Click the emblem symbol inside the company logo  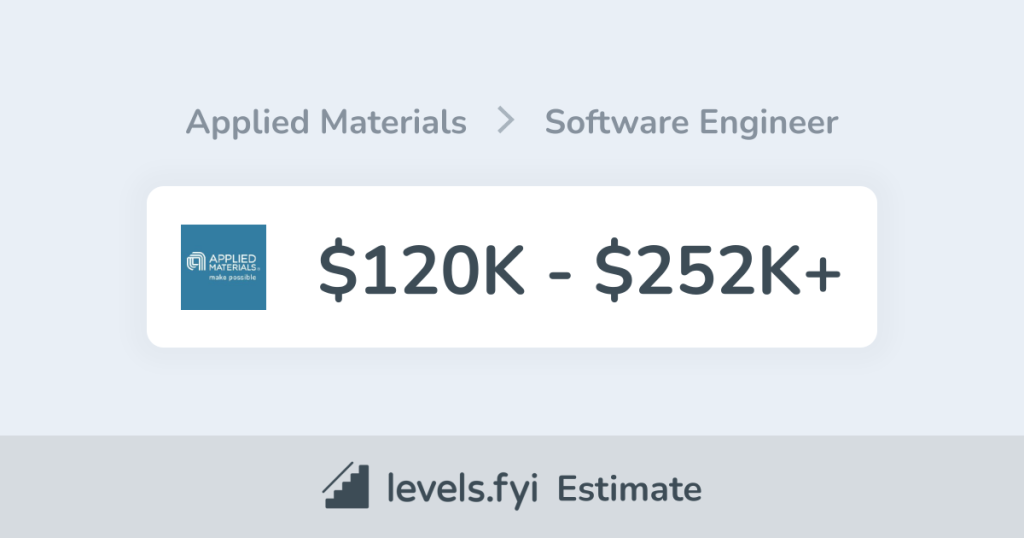pyautogui.click(x=195, y=262)
